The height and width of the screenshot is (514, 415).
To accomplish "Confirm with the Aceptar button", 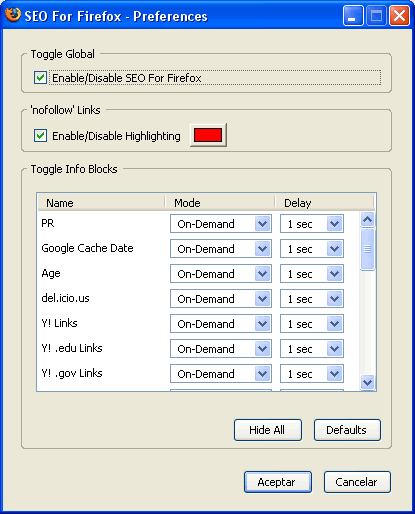I will (278, 482).
